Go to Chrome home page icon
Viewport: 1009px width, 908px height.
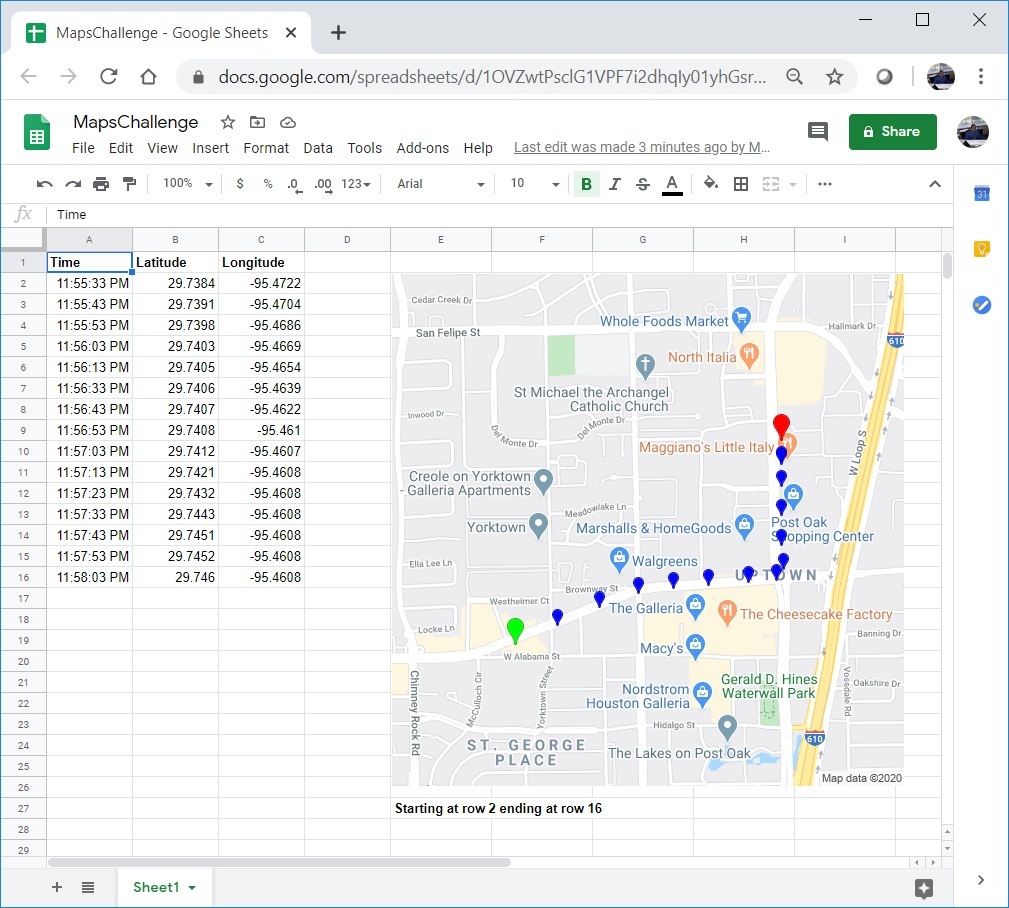[x=148, y=77]
